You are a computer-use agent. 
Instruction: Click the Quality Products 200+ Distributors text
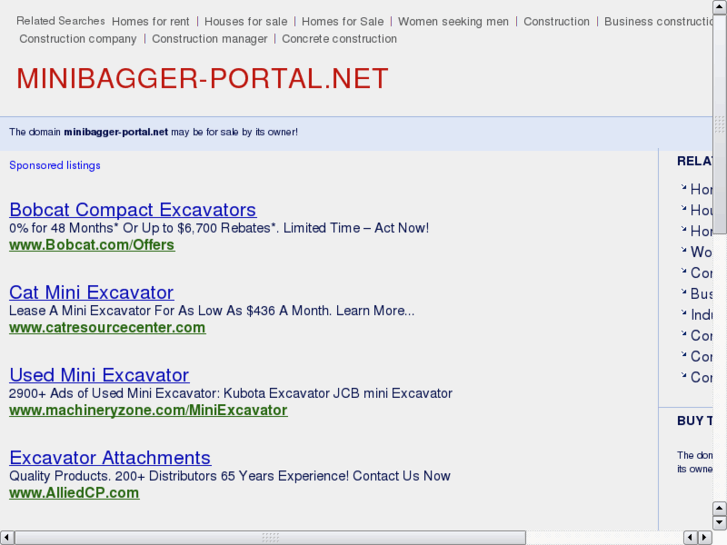tap(230, 476)
